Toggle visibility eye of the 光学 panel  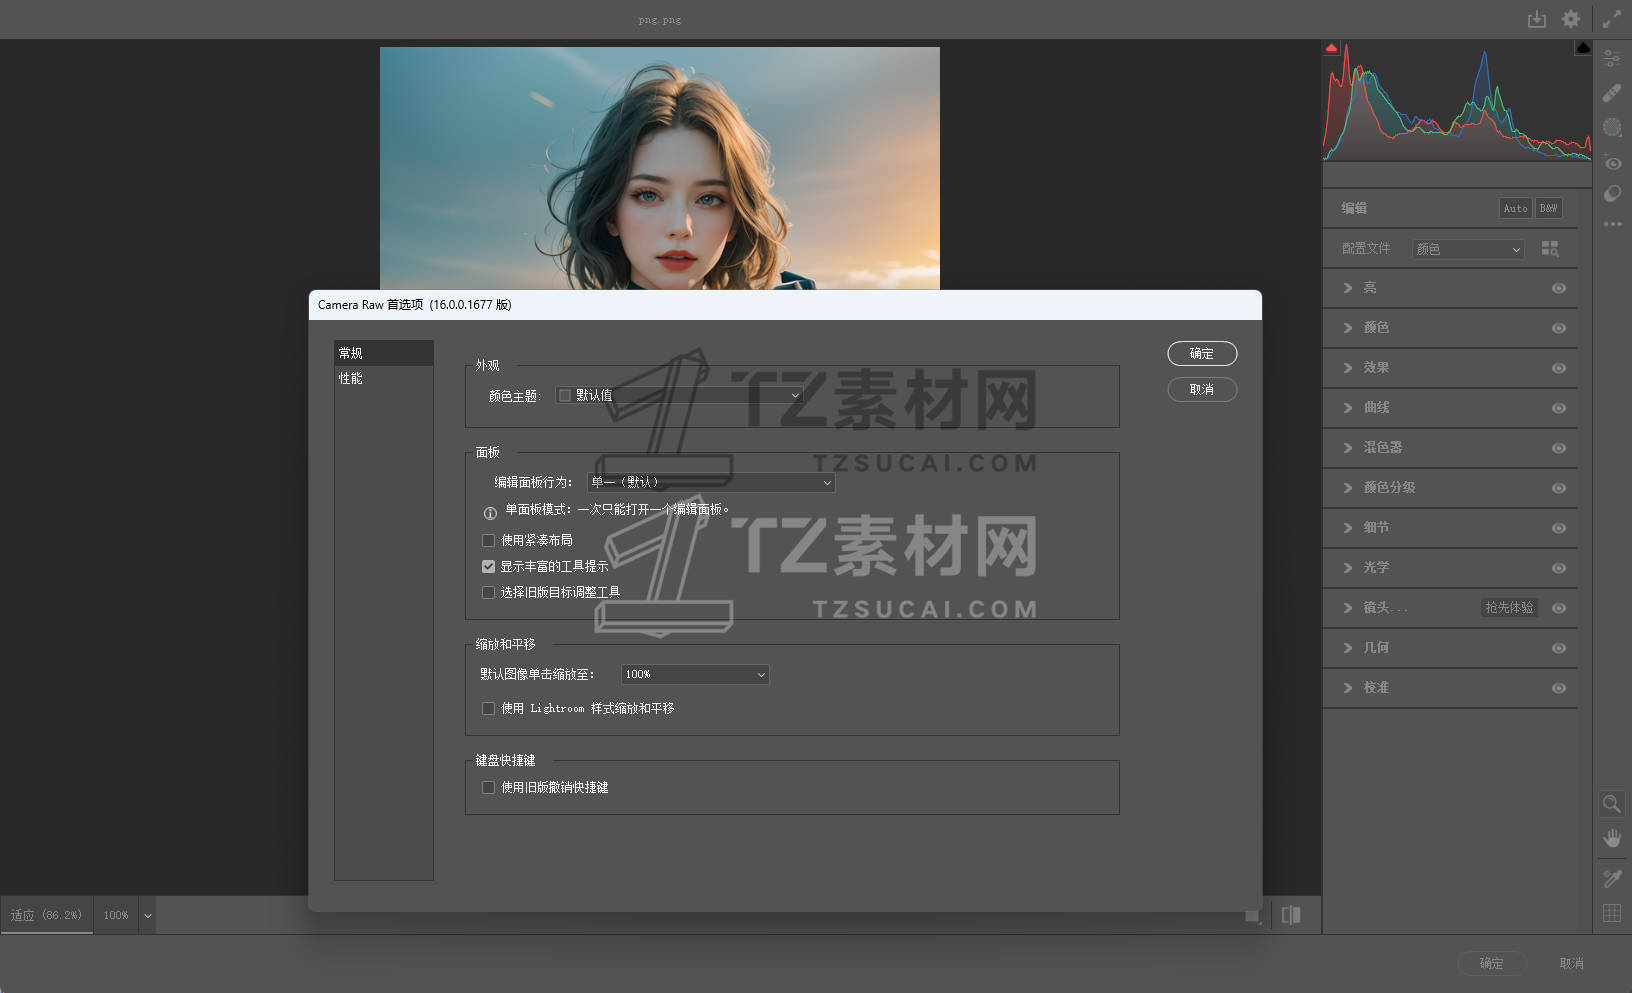pos(1559,568)
